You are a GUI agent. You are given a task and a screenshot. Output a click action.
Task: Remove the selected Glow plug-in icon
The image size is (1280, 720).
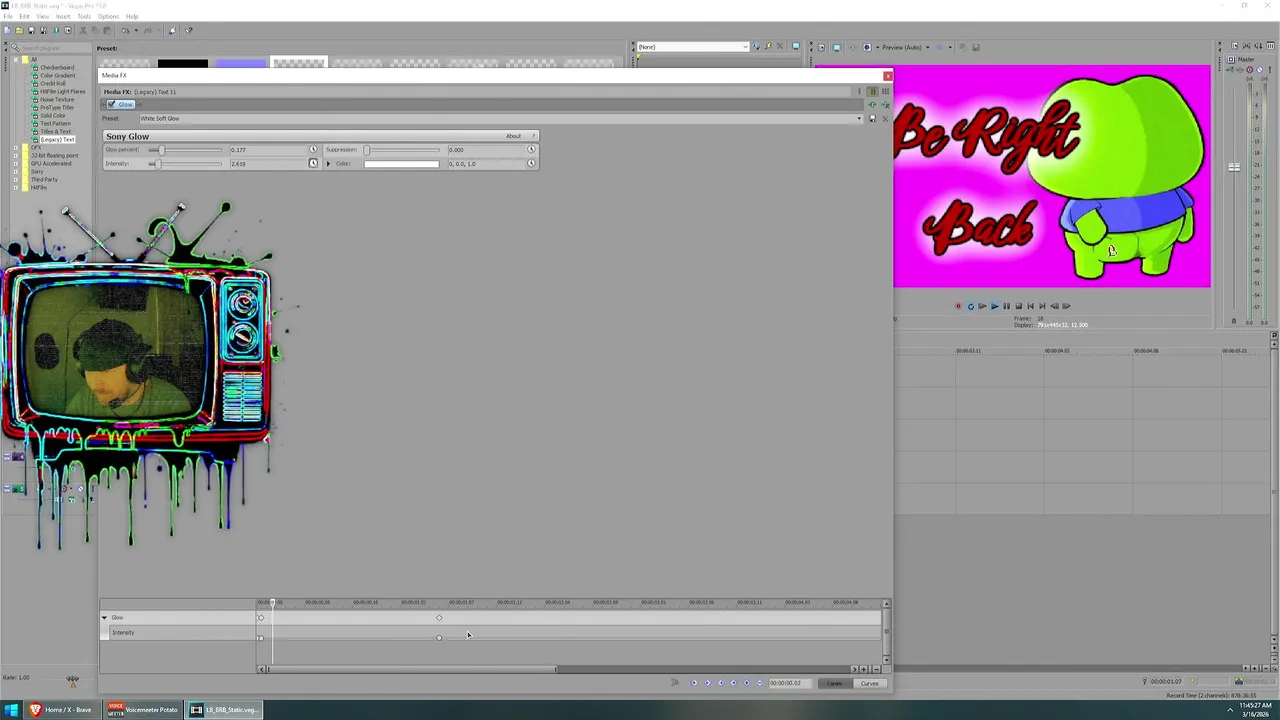coord(886,104)
